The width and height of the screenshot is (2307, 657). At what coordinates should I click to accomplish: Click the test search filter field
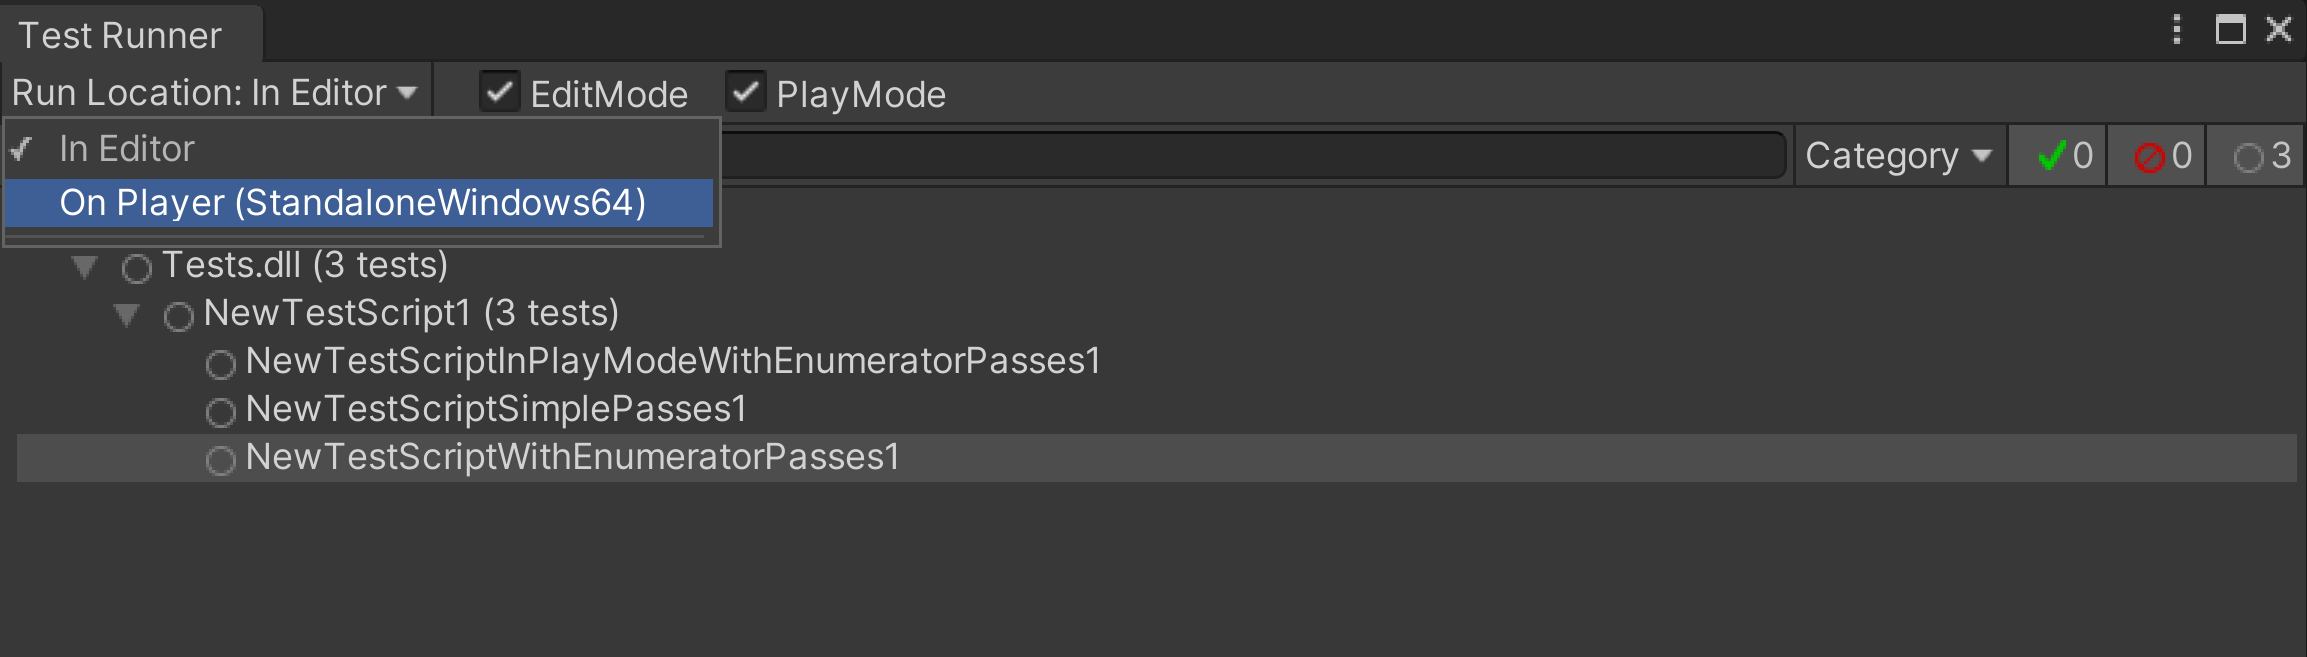point(1253,155)
